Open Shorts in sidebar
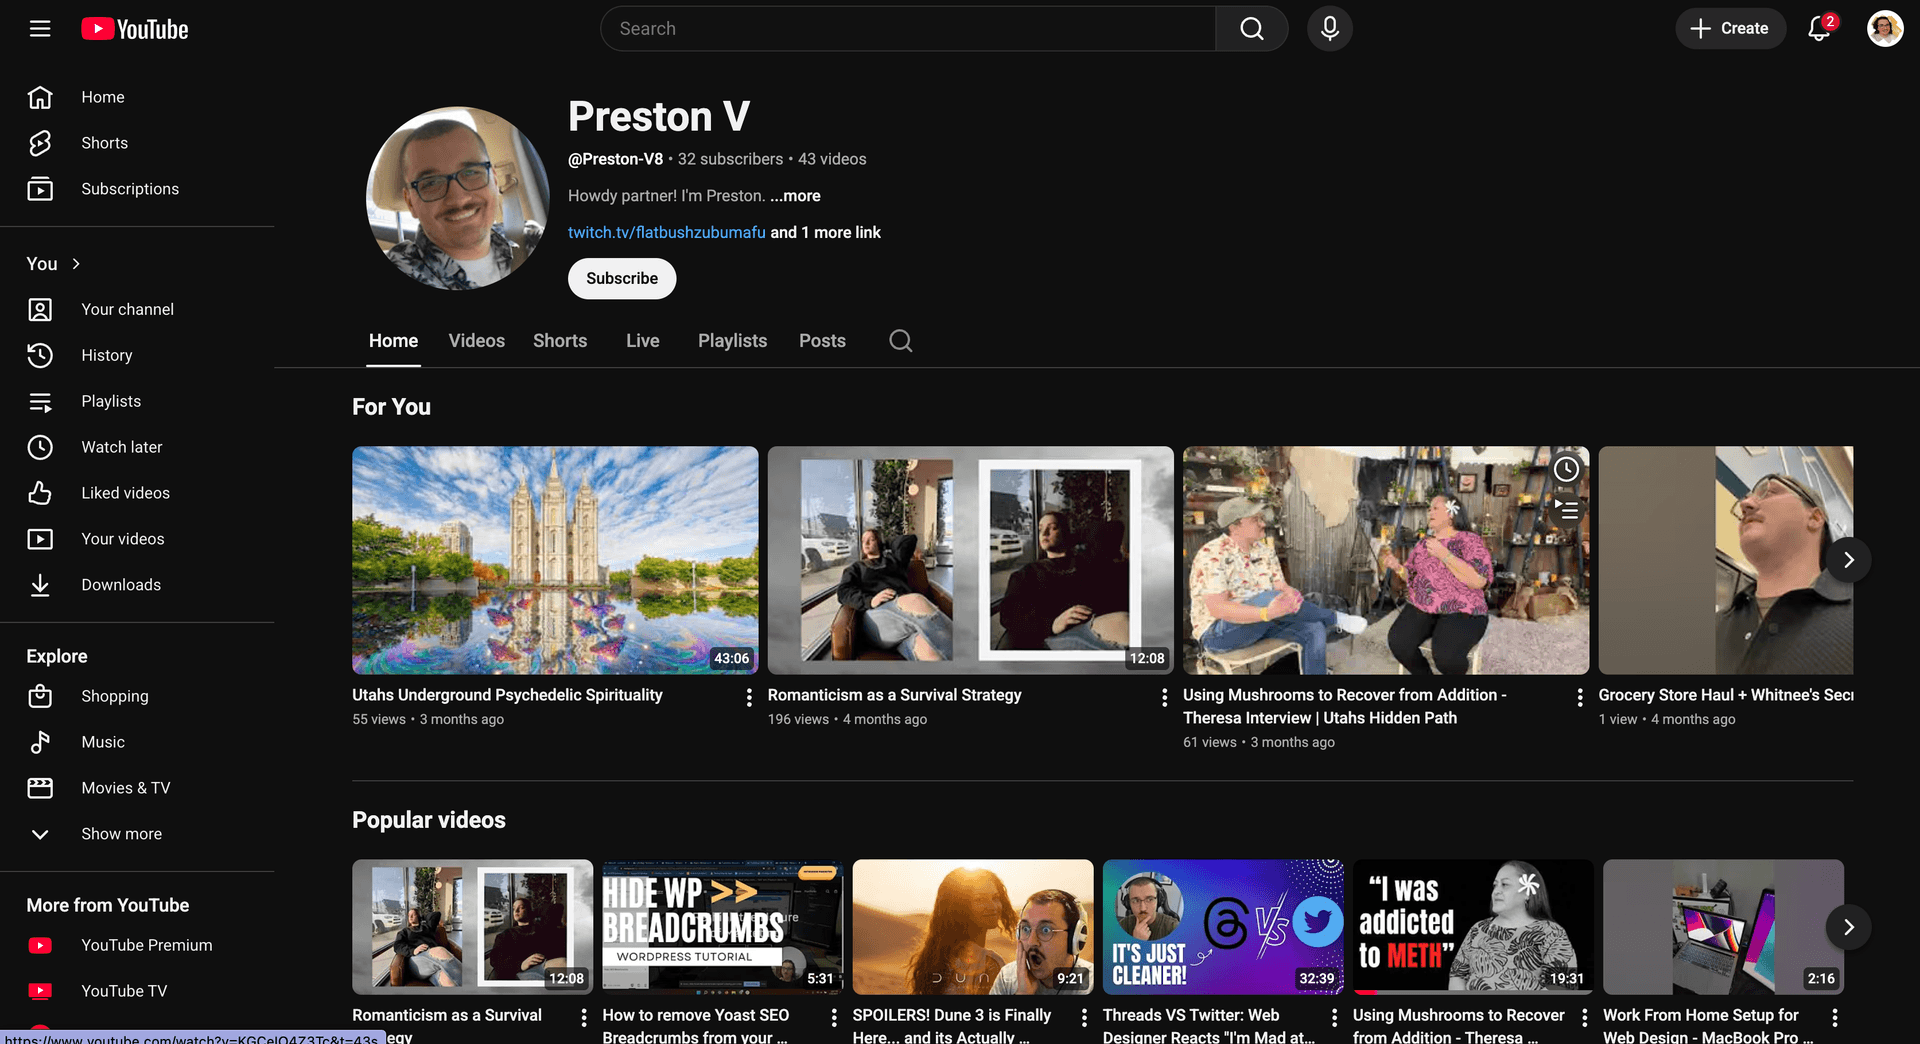This screenshot has width=1920, height=1044. click(x=137, y=143)
